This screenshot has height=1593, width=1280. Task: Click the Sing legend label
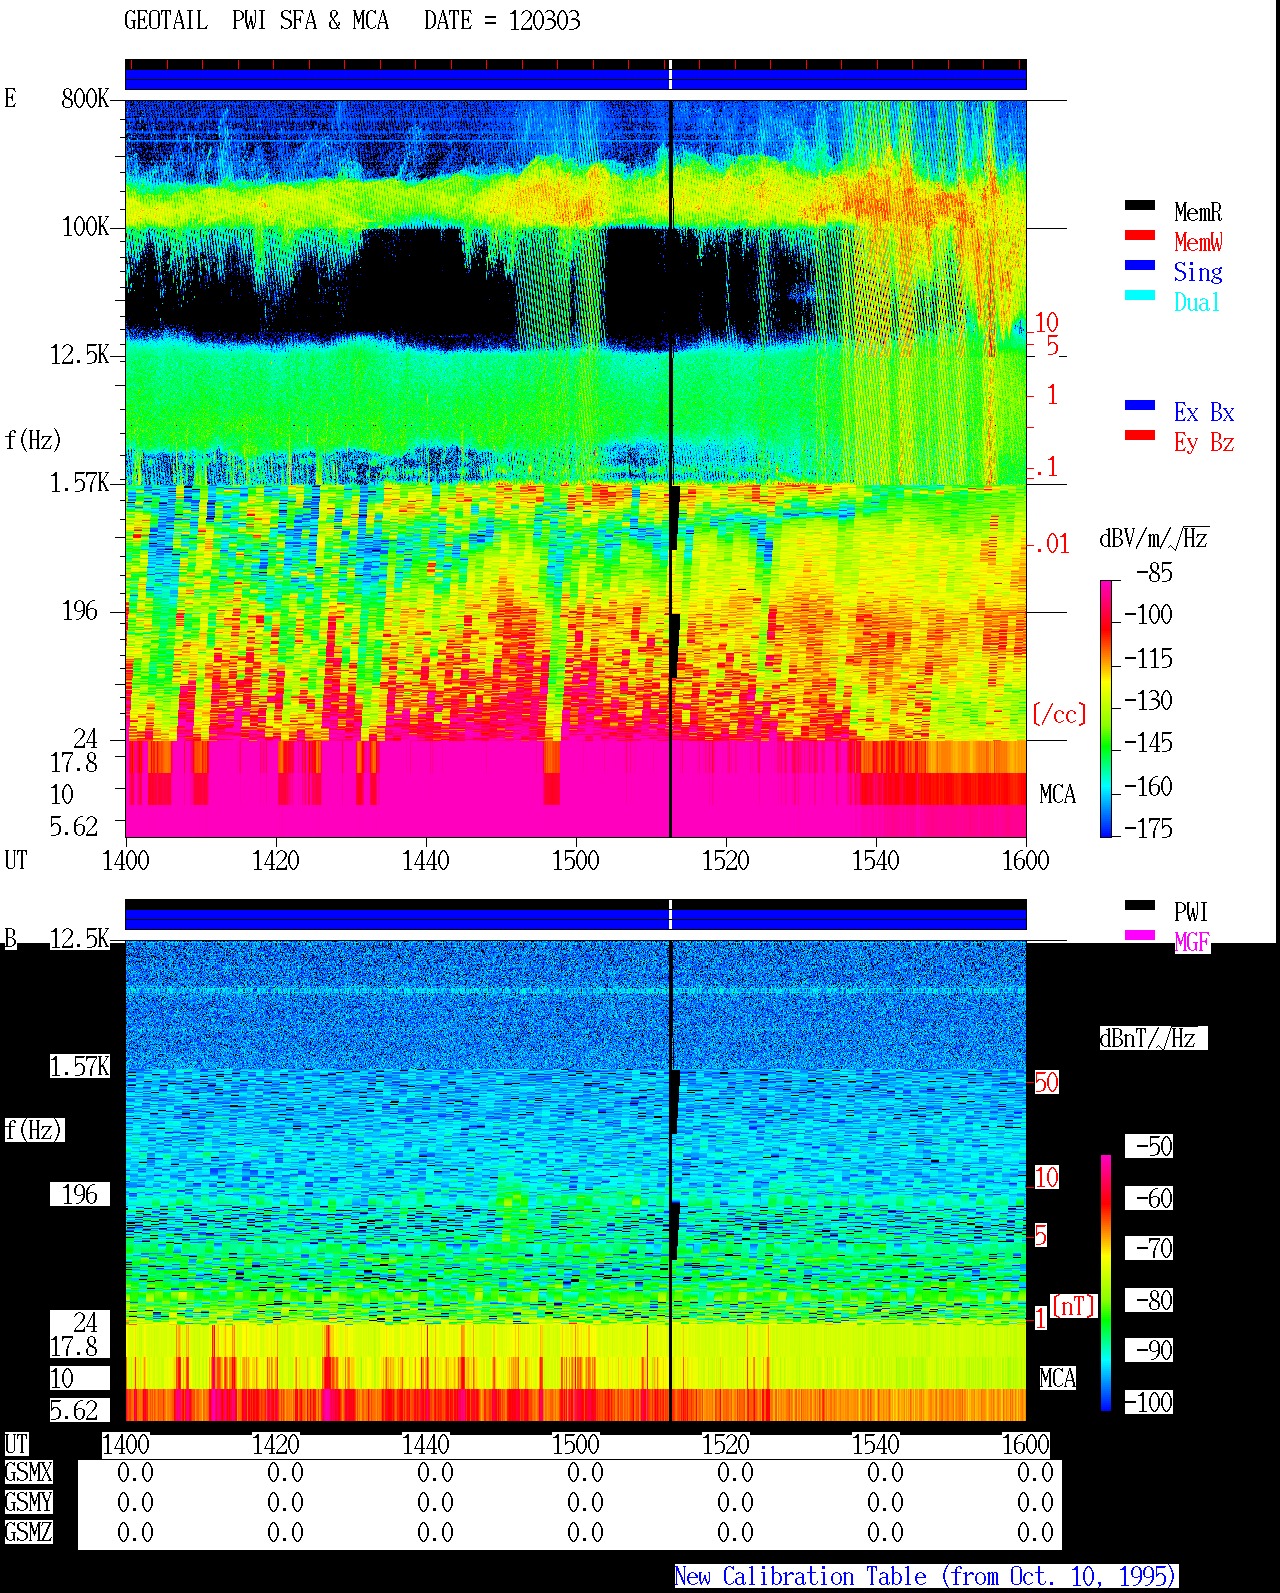coord(1198,272)
